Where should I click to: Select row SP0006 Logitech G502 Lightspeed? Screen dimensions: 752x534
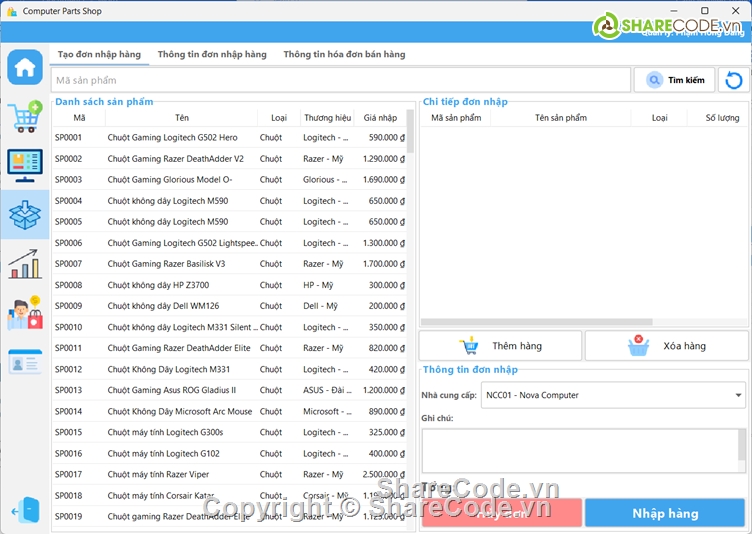(229, 243)
